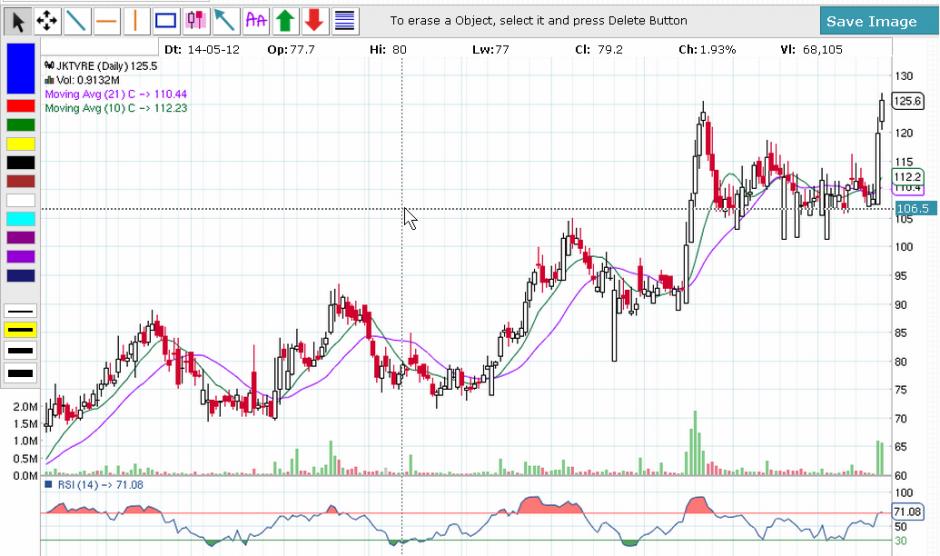
Task: Click the 106.5 crosshair price label
Action: coord(915,209)
